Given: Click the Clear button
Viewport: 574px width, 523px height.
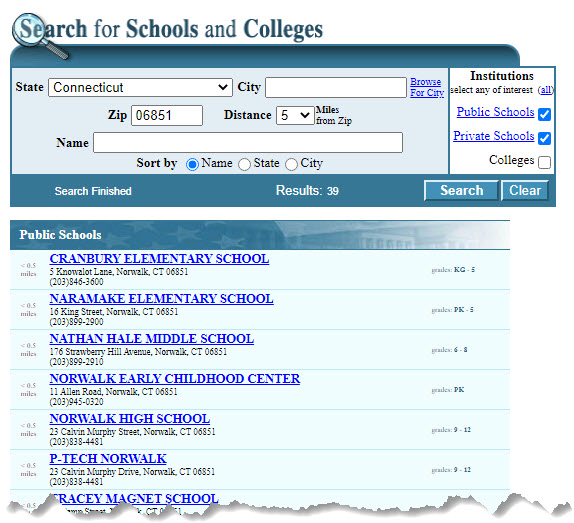Looking at the screenshot, I should point(525,190).
